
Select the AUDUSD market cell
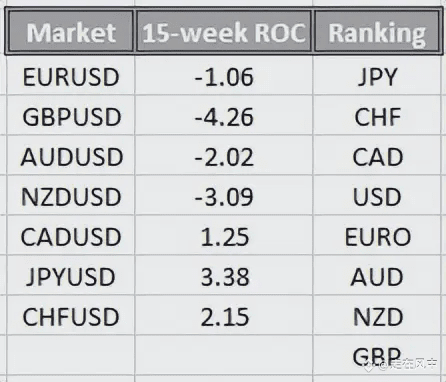(x=70, y=156)
